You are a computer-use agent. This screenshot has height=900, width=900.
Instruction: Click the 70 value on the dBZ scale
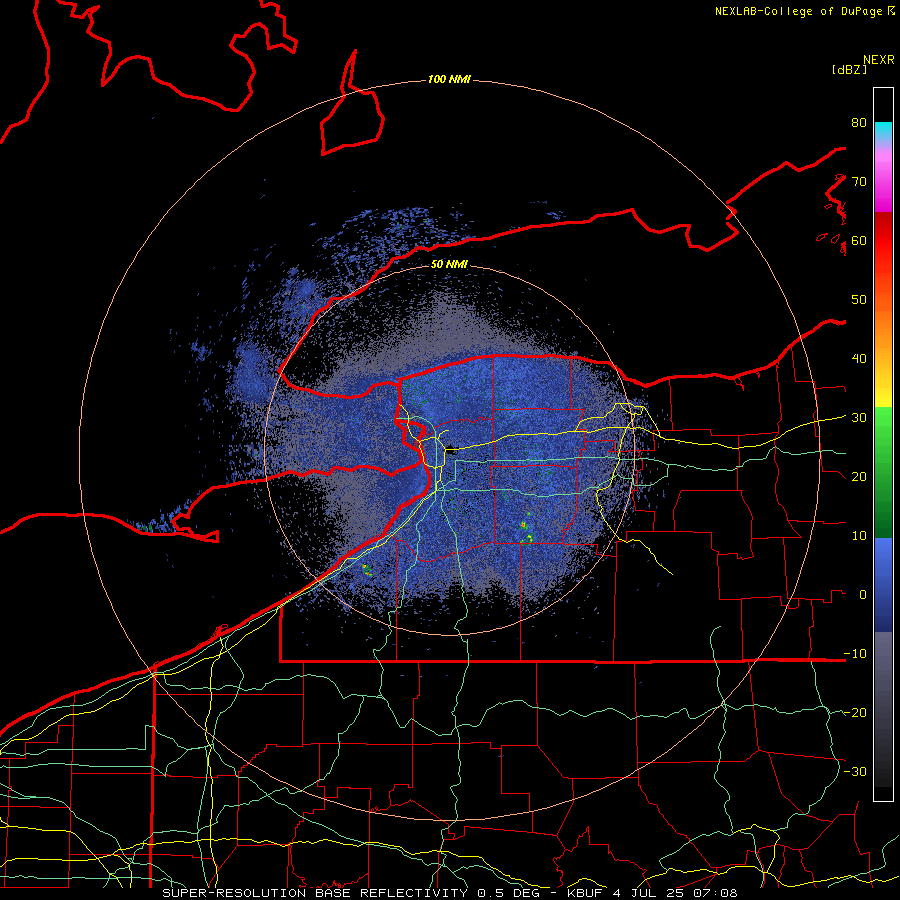[859, 181]
